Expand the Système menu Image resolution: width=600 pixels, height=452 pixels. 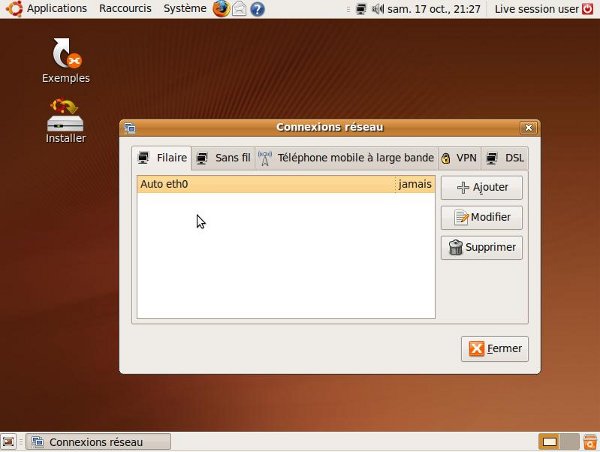185,9
